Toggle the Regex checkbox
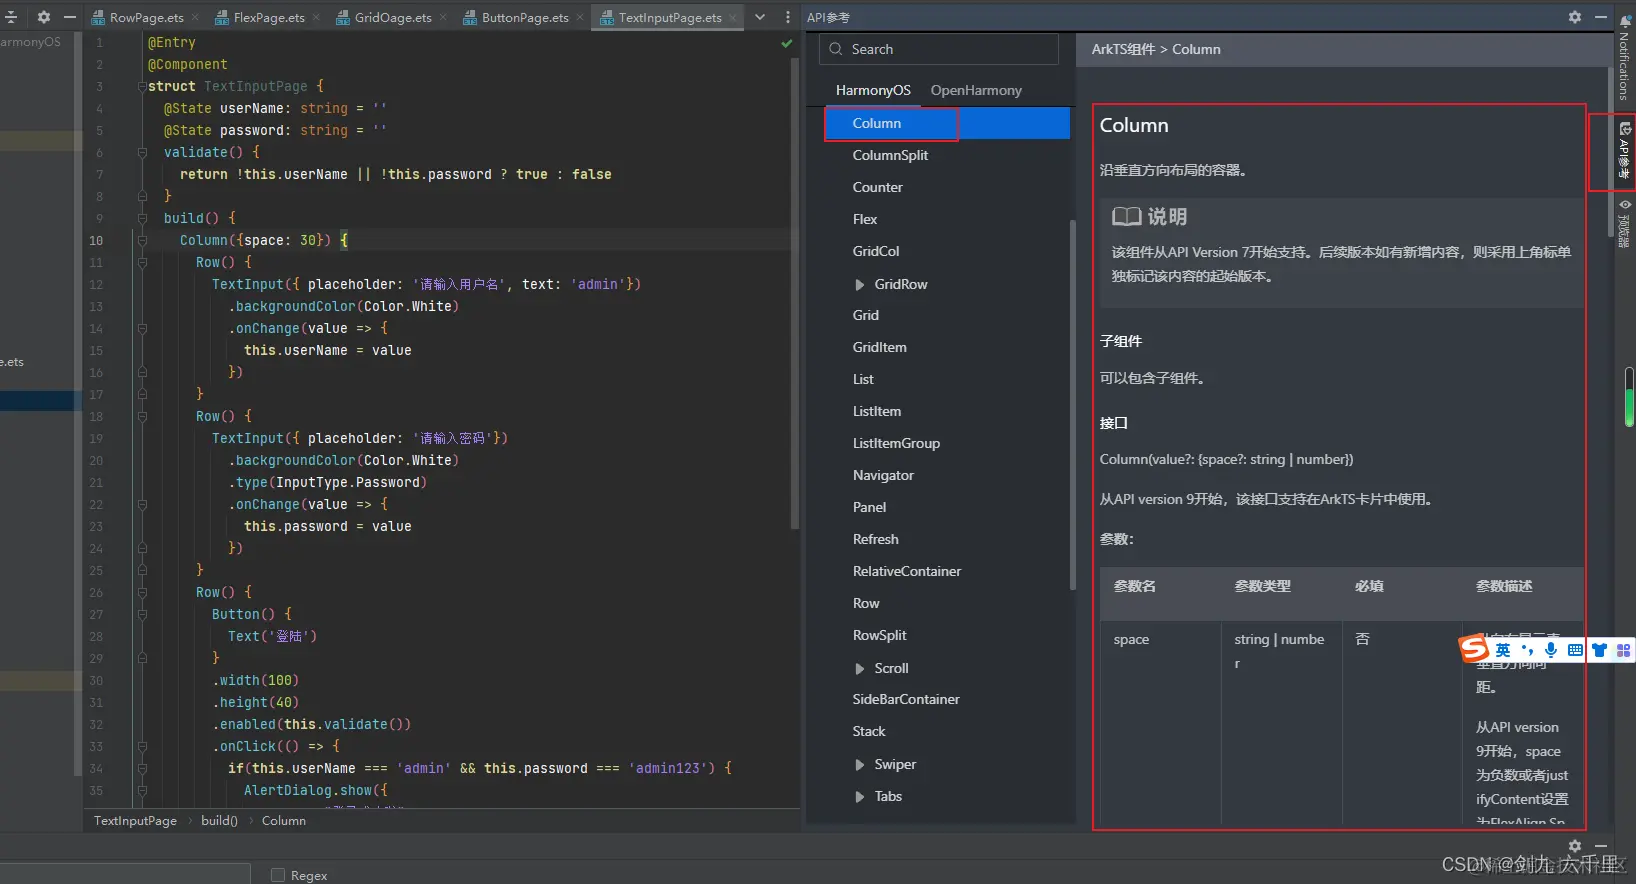This screenshot has height=884, width=1636. 278,875
